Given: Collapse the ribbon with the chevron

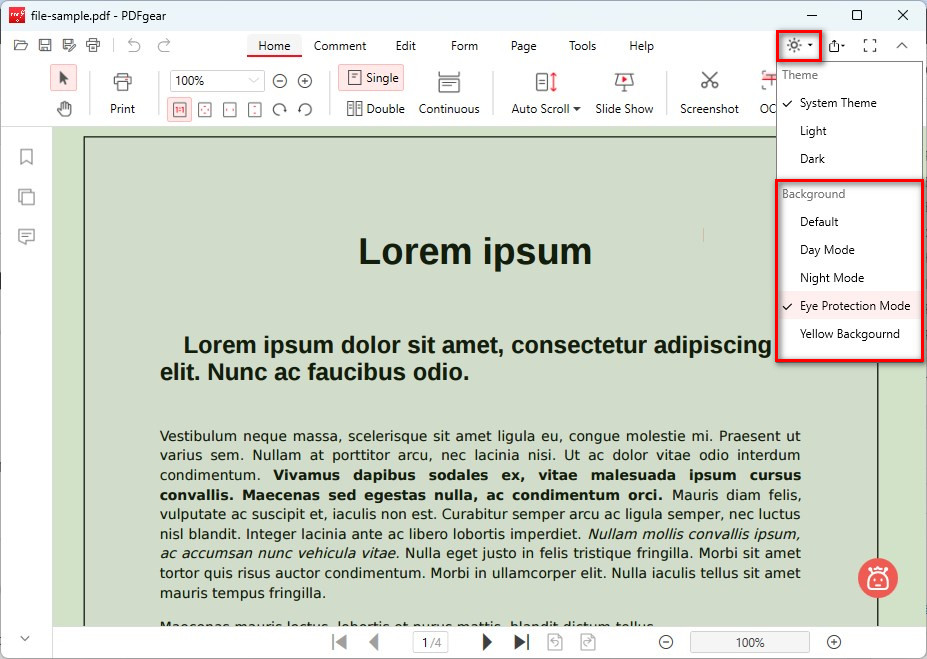Looking at the screenshot, I should 902,46.
